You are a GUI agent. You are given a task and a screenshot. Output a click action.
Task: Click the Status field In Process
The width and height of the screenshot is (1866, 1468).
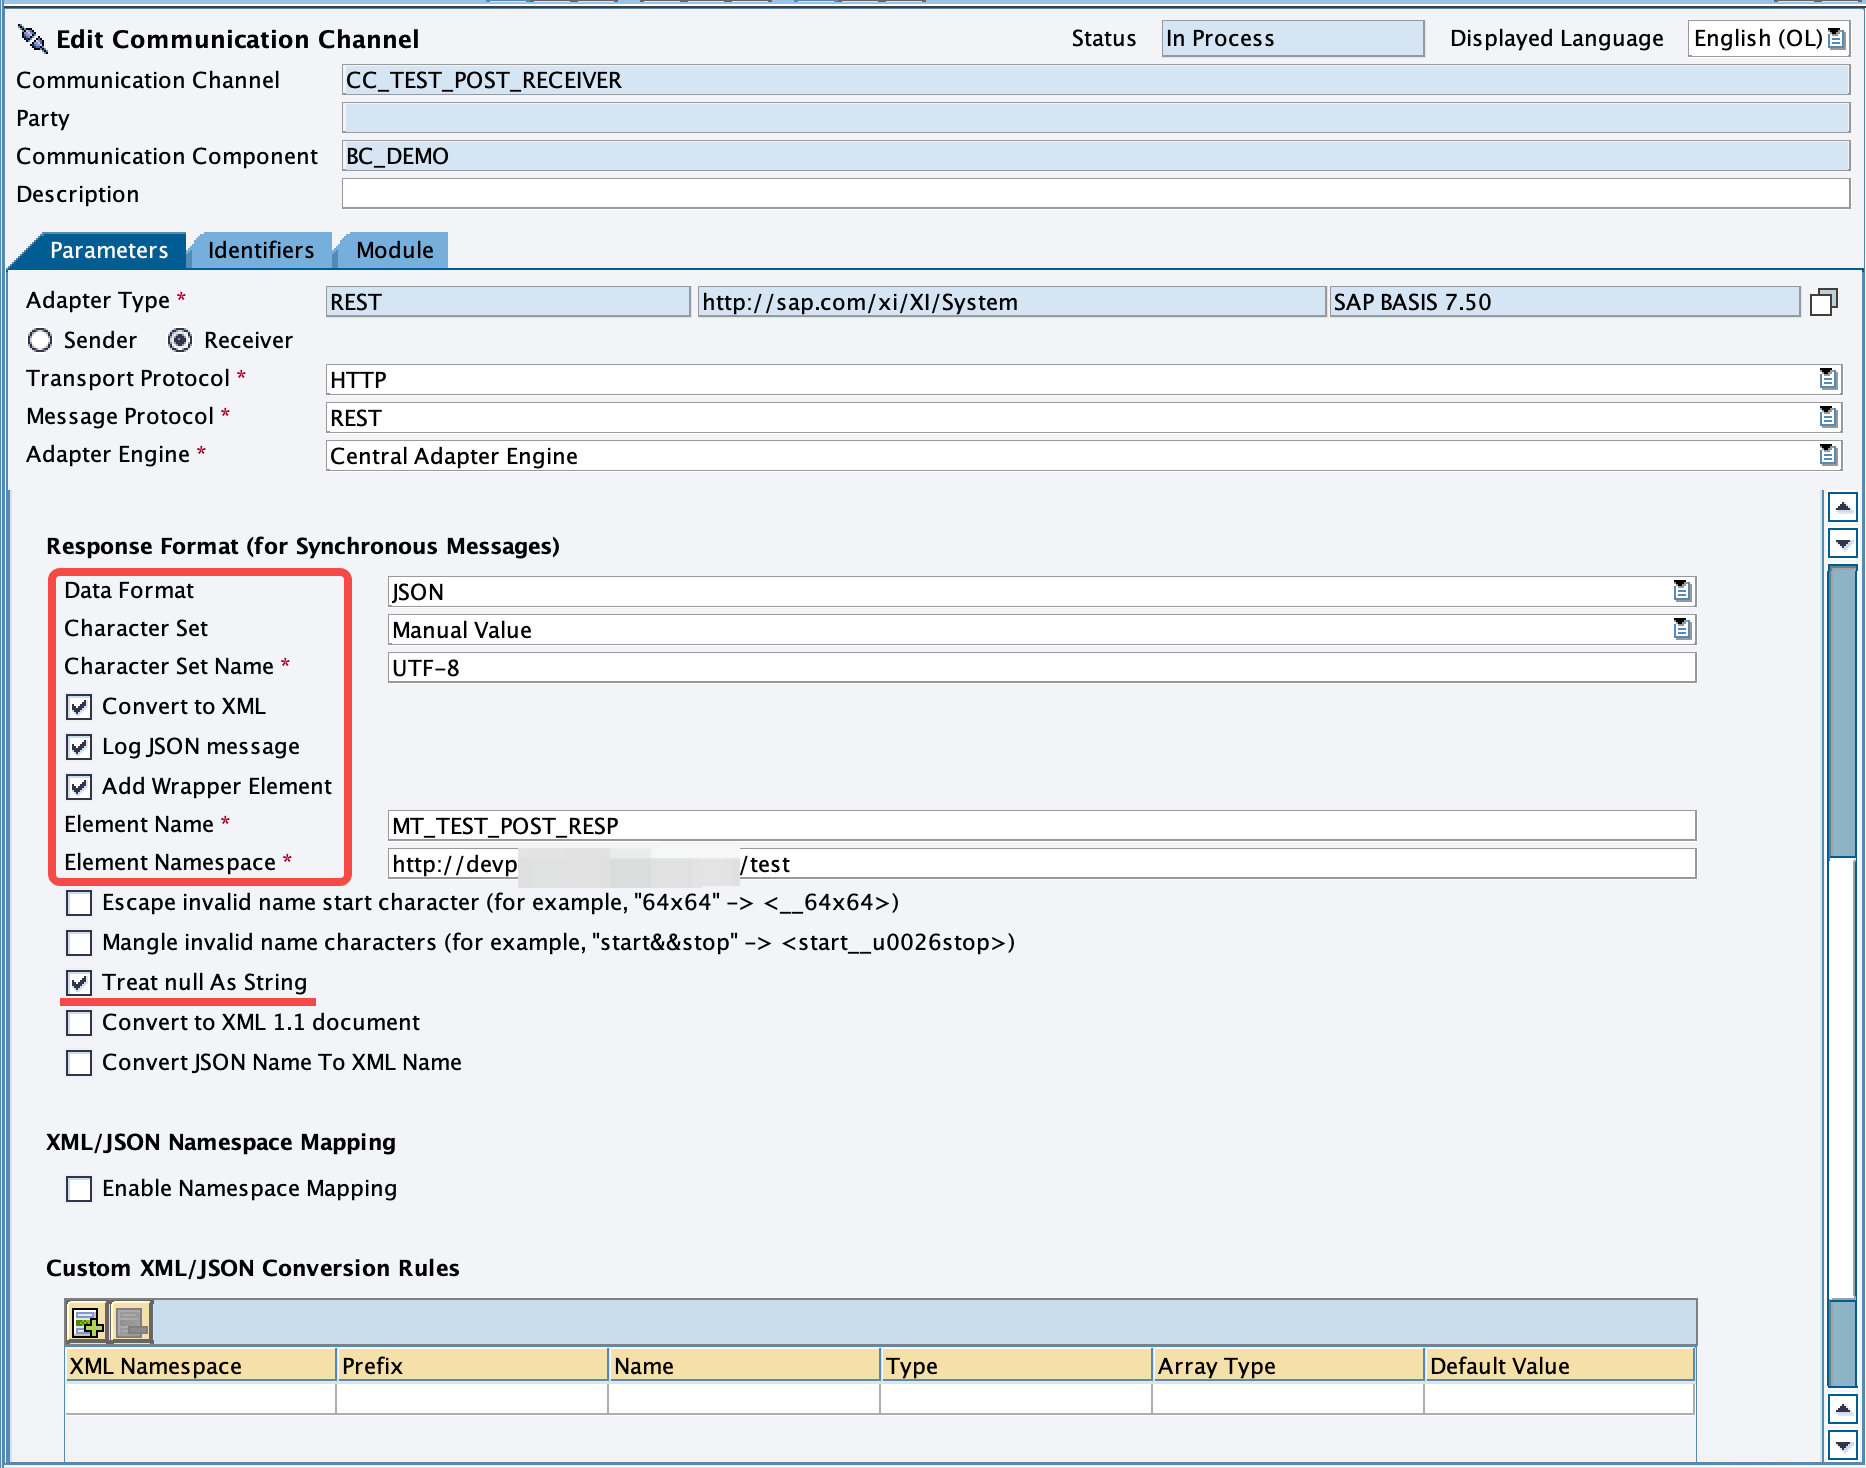1293,39
